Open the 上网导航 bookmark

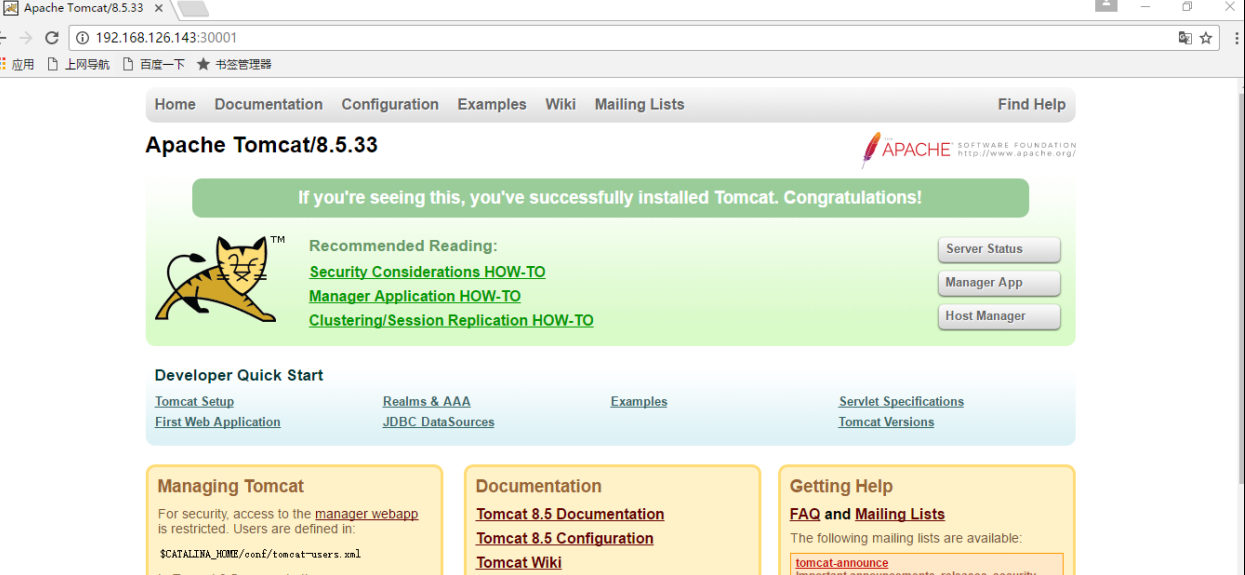79,64
